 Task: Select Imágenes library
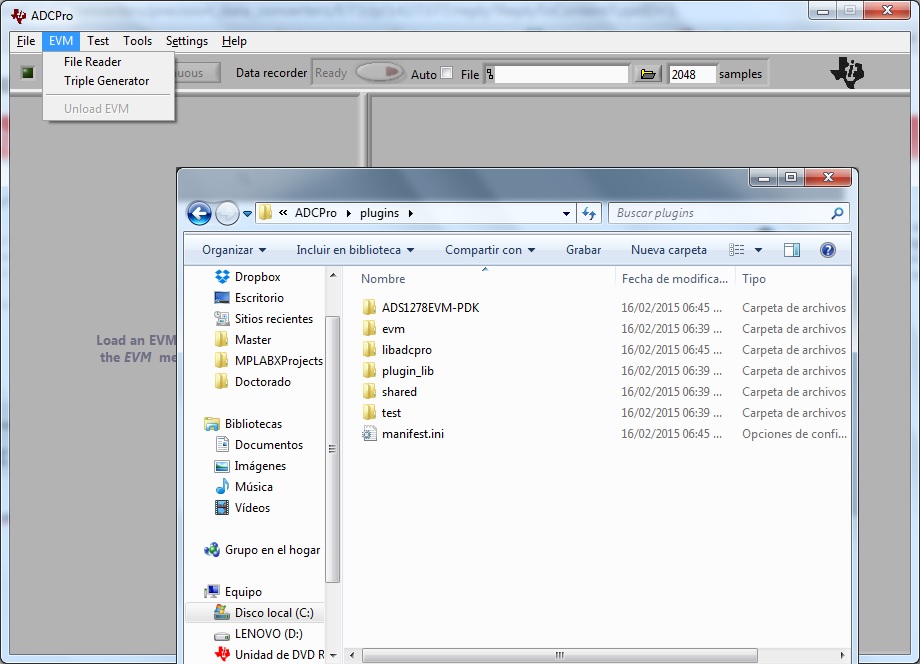click(260, 466)
